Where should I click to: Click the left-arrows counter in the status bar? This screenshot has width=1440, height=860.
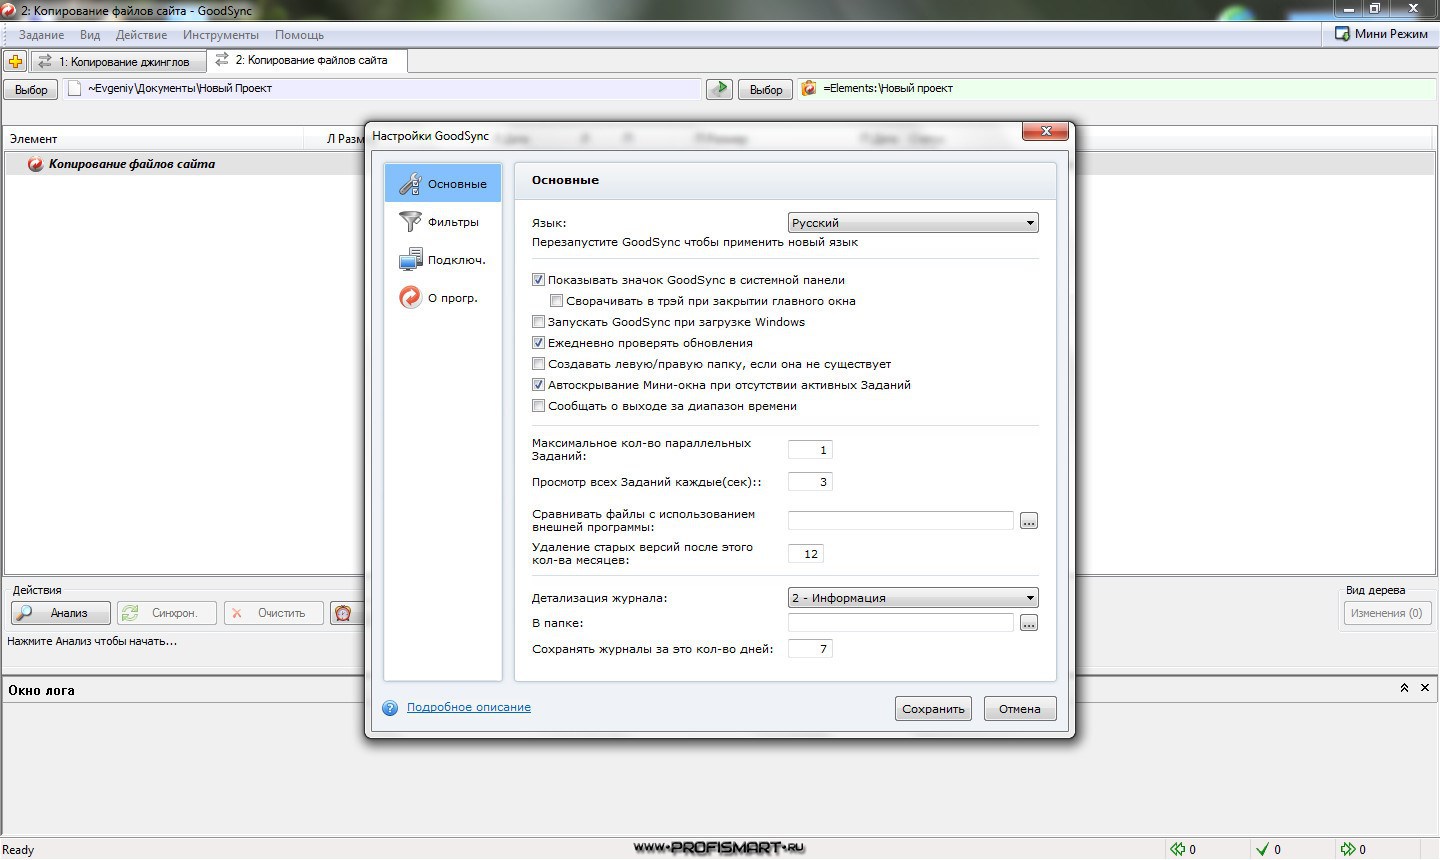[1183, 849]
